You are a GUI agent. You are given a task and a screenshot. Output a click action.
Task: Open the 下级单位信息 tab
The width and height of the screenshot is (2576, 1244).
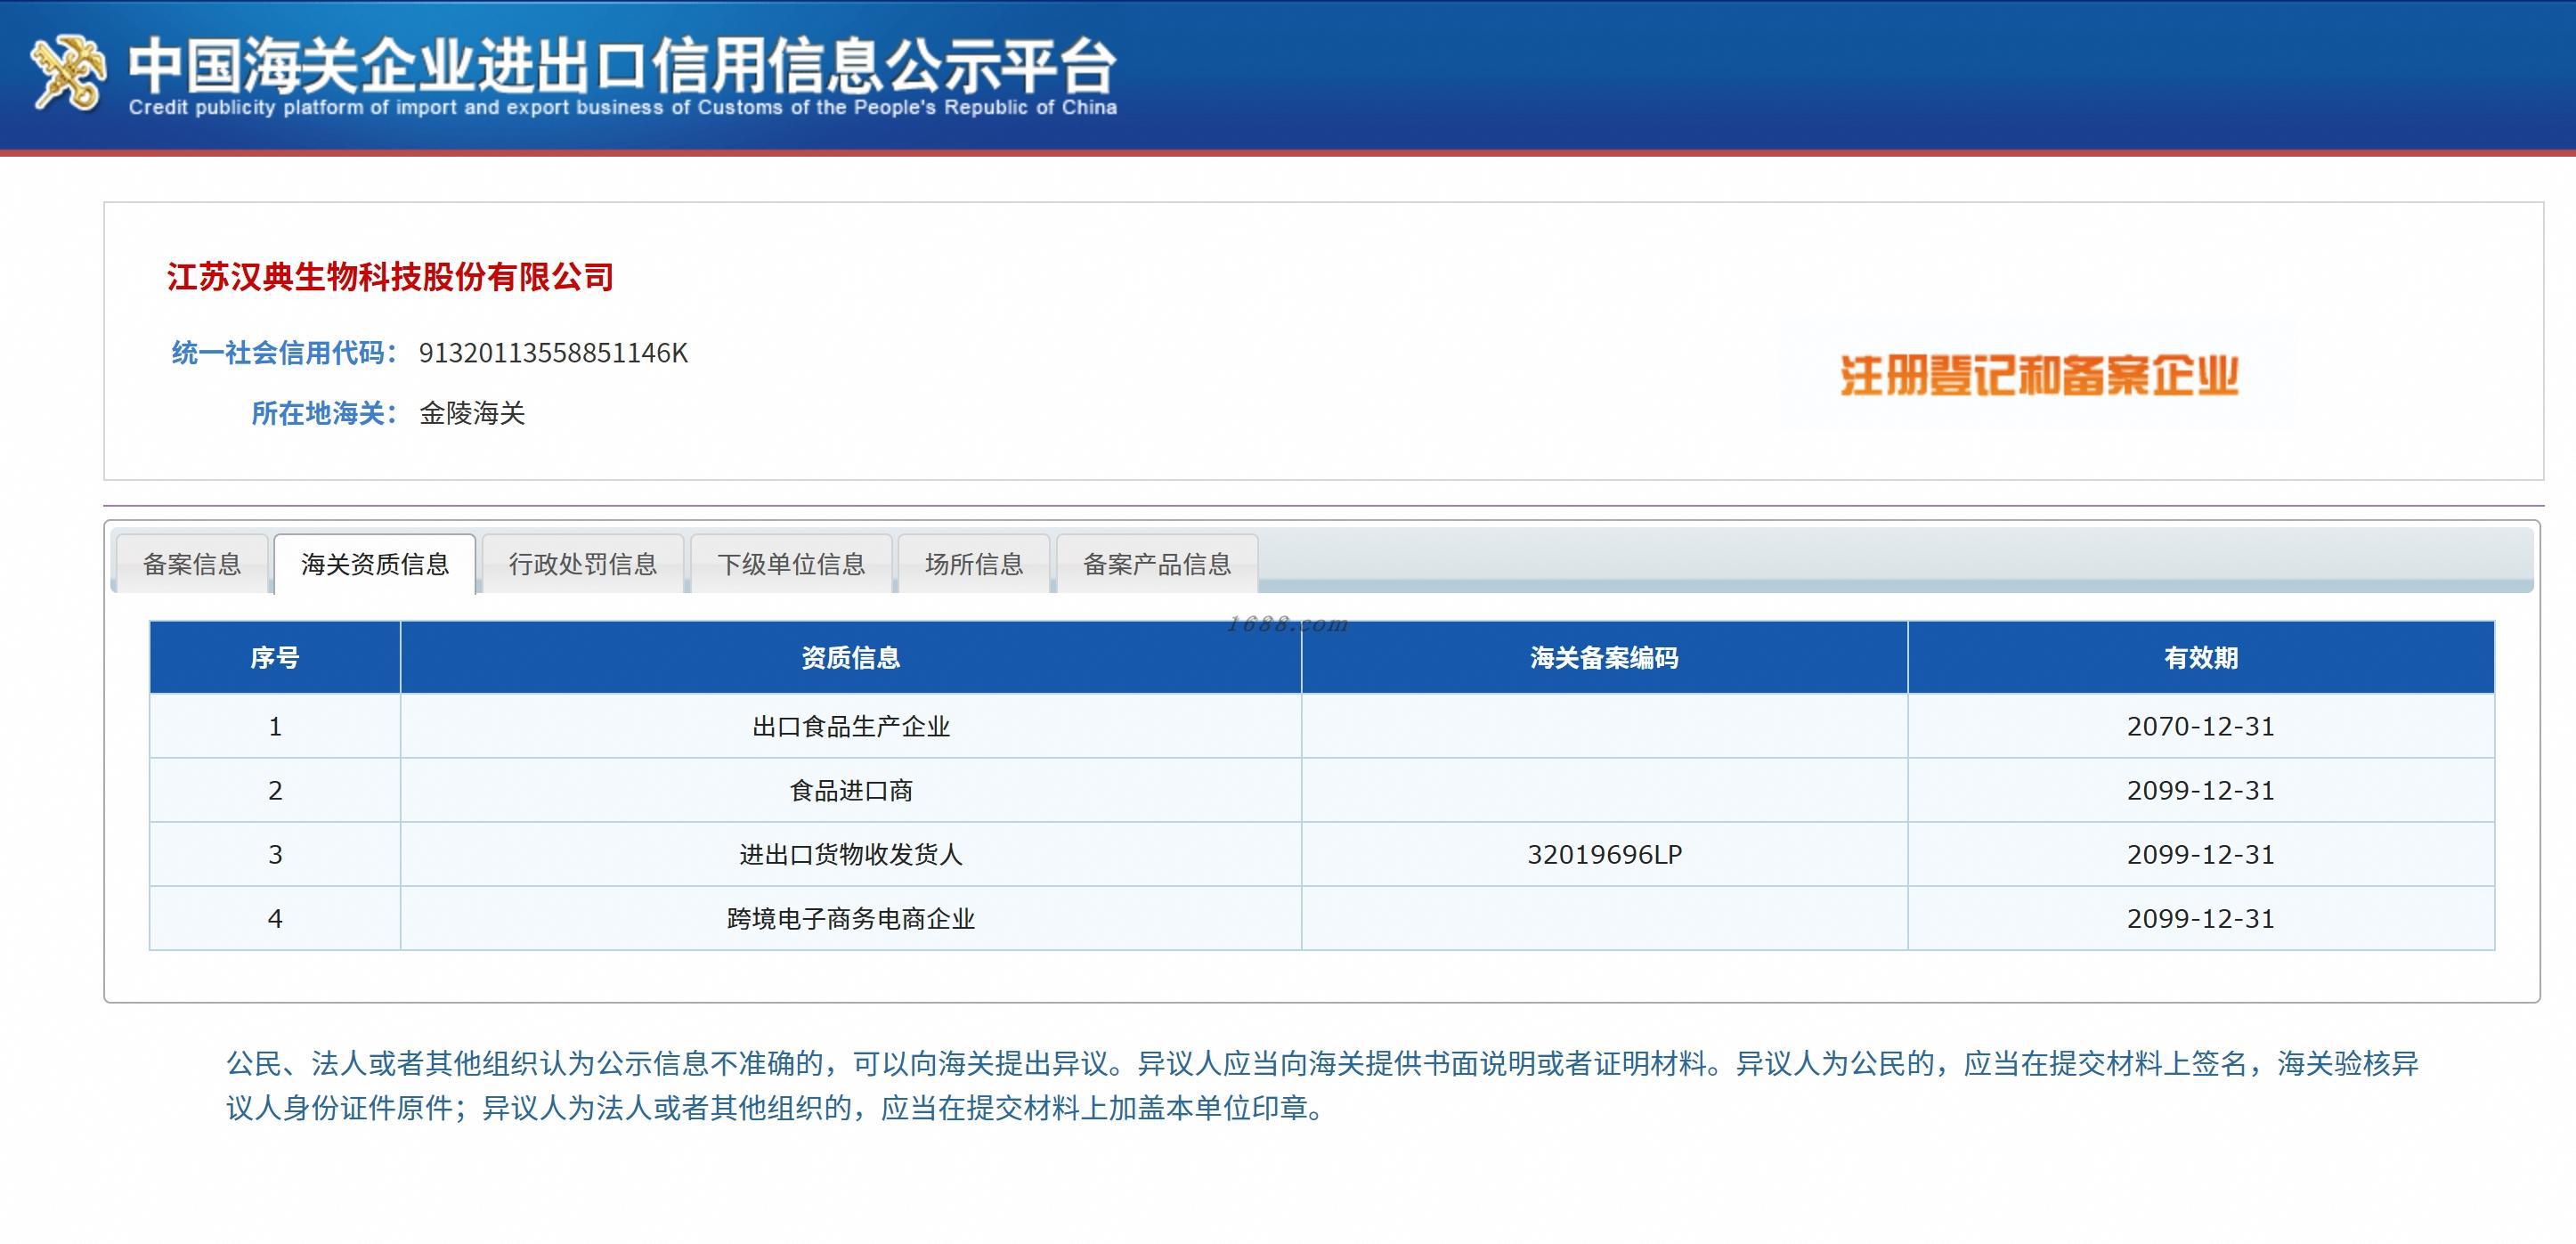[x=791, y=564]
